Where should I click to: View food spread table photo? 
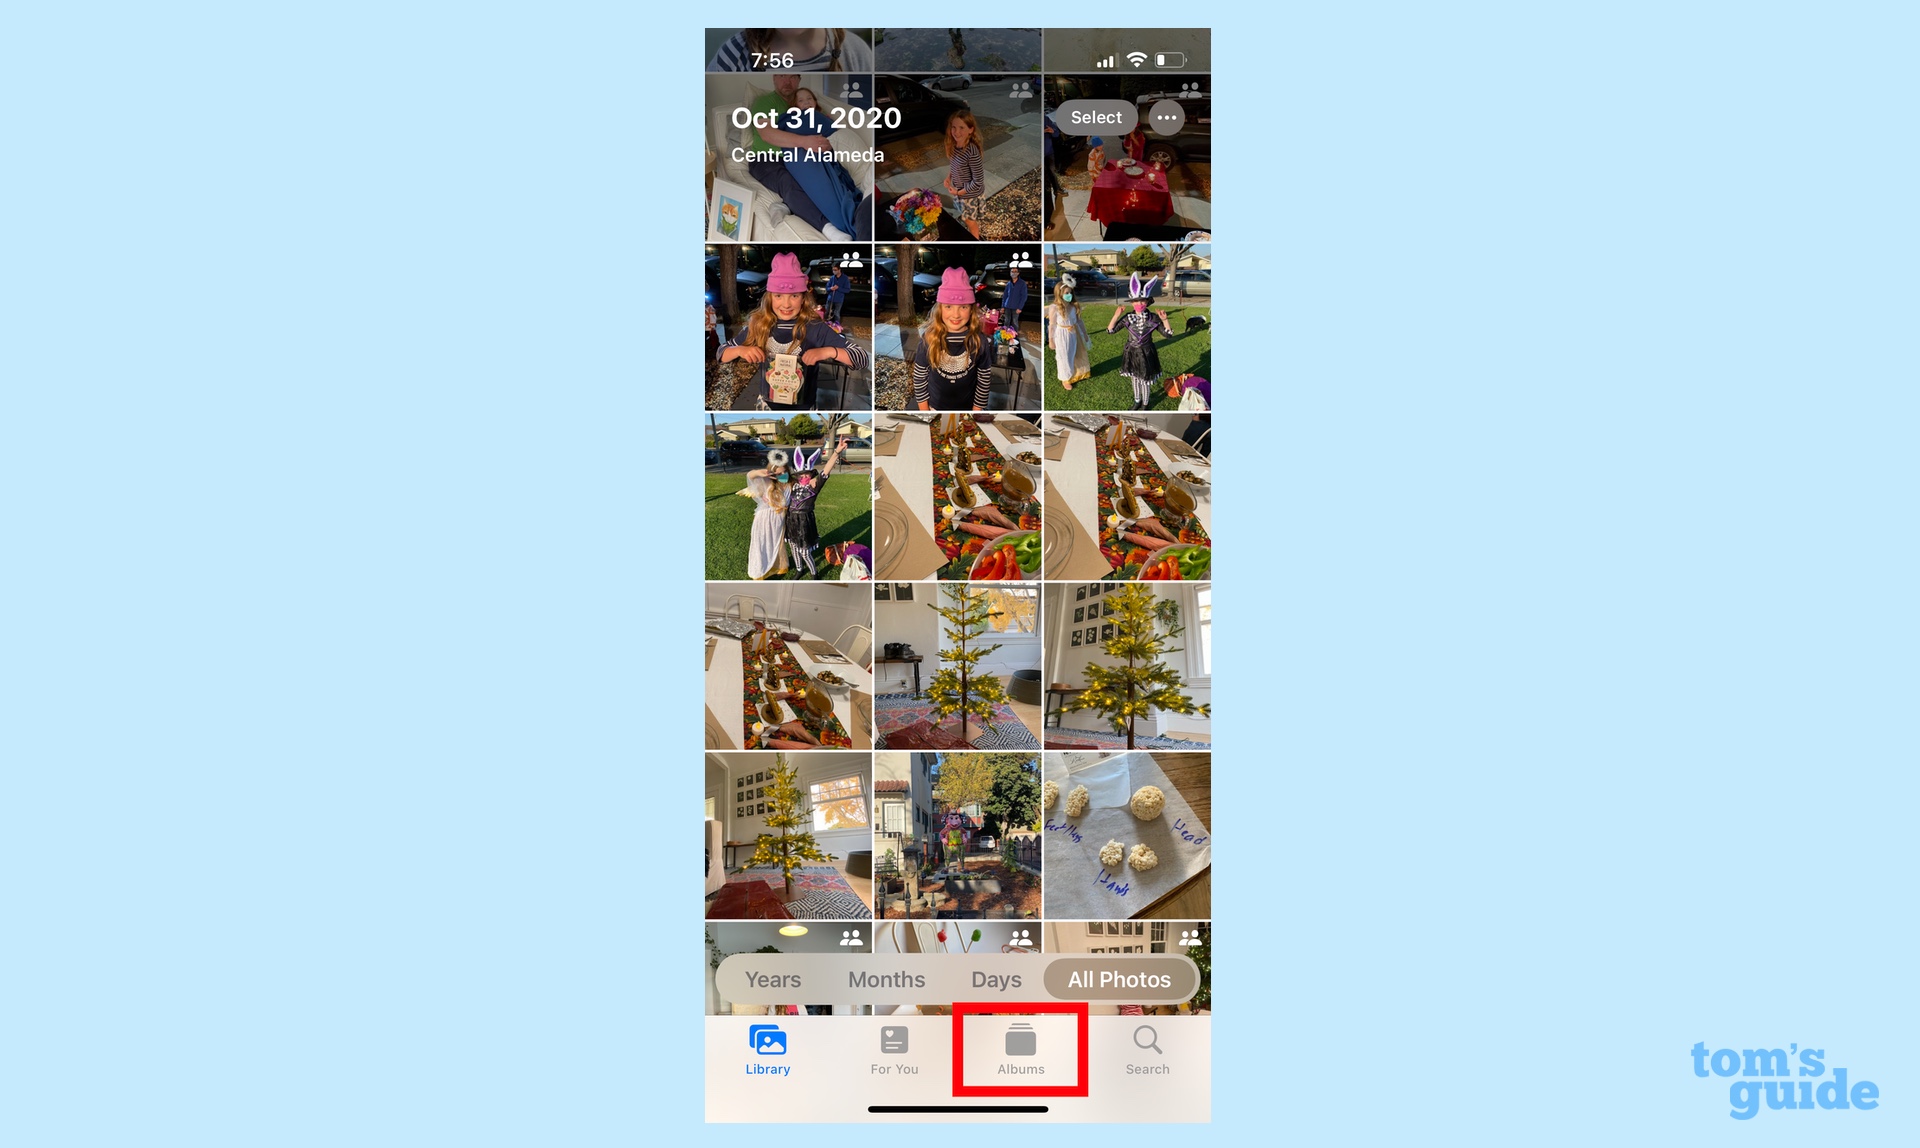point(957,496)
